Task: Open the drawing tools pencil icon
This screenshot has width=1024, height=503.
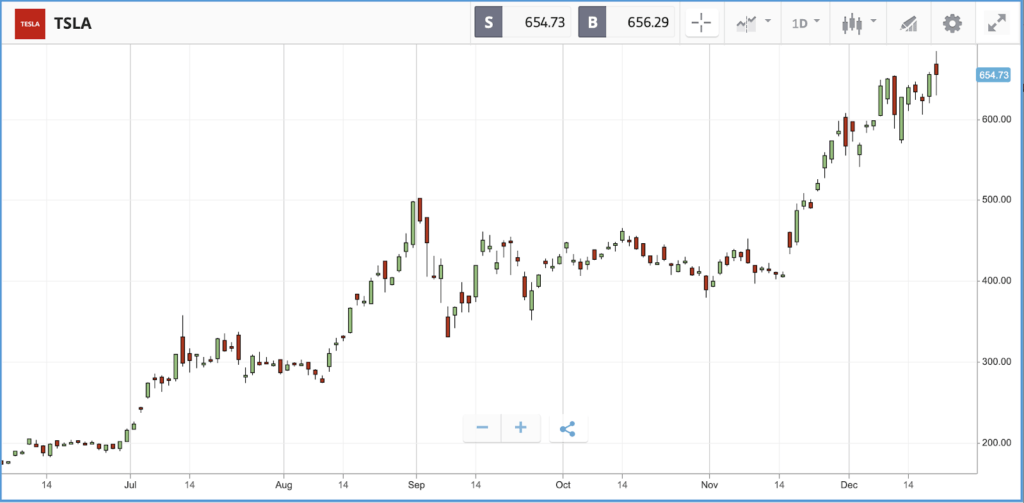Action: 908,24
